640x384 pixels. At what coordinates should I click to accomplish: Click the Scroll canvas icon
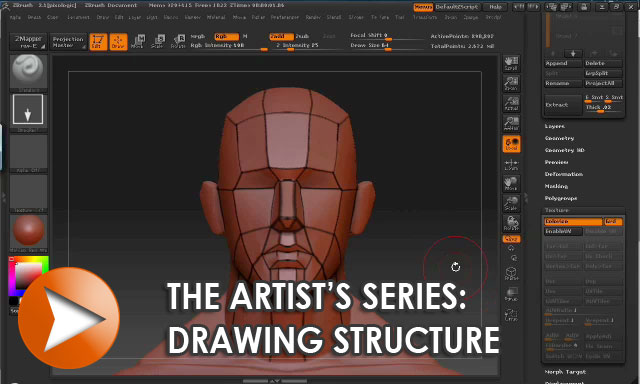tap(511, 63)
